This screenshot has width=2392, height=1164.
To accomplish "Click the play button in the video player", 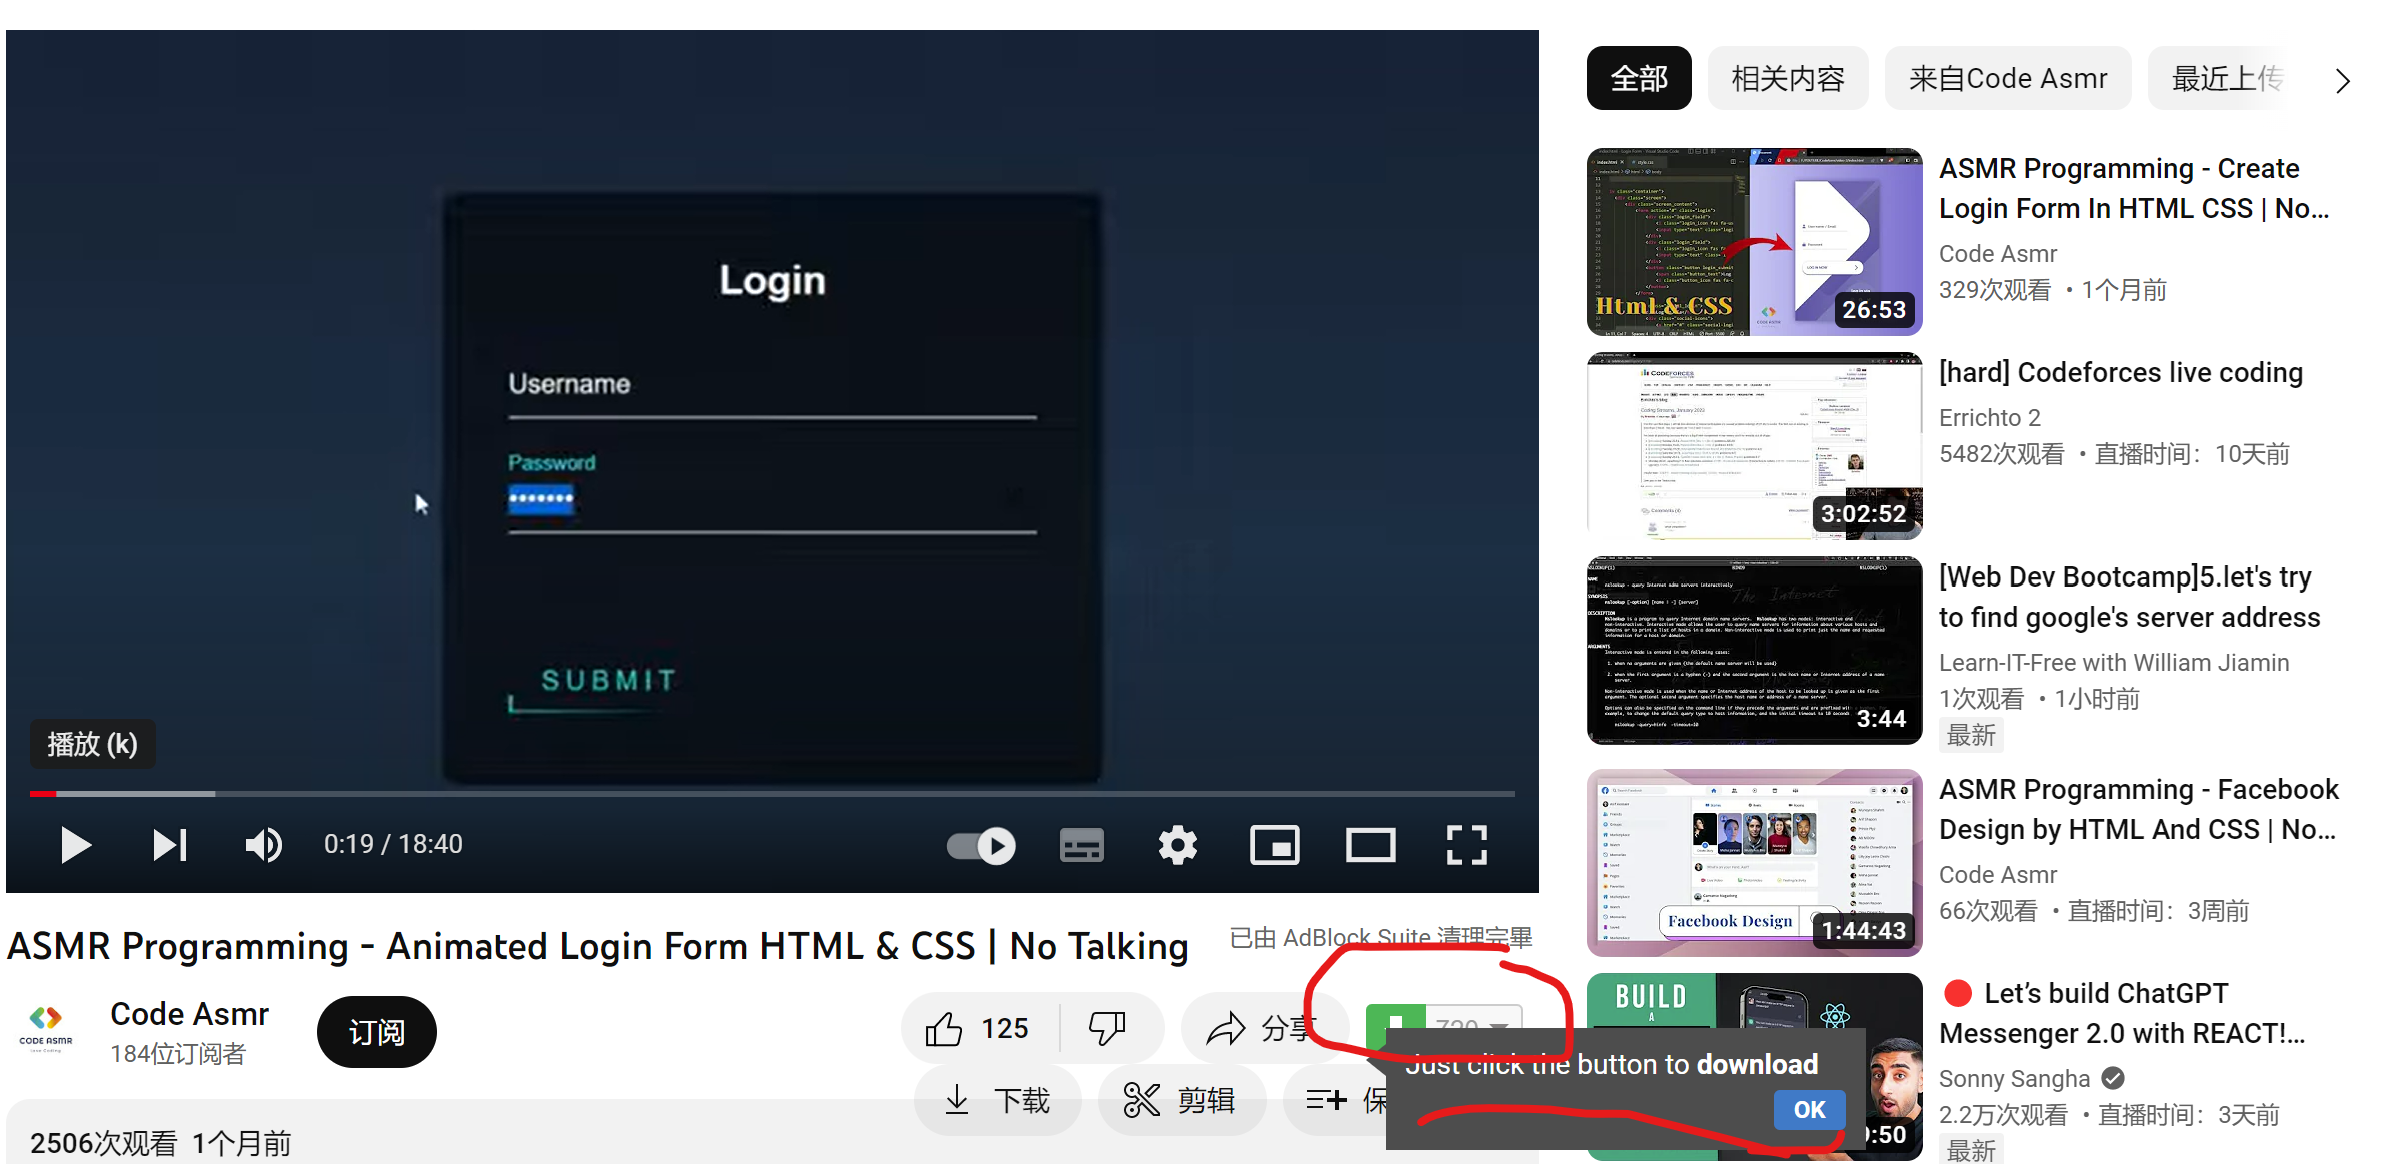I will point(75,846).
